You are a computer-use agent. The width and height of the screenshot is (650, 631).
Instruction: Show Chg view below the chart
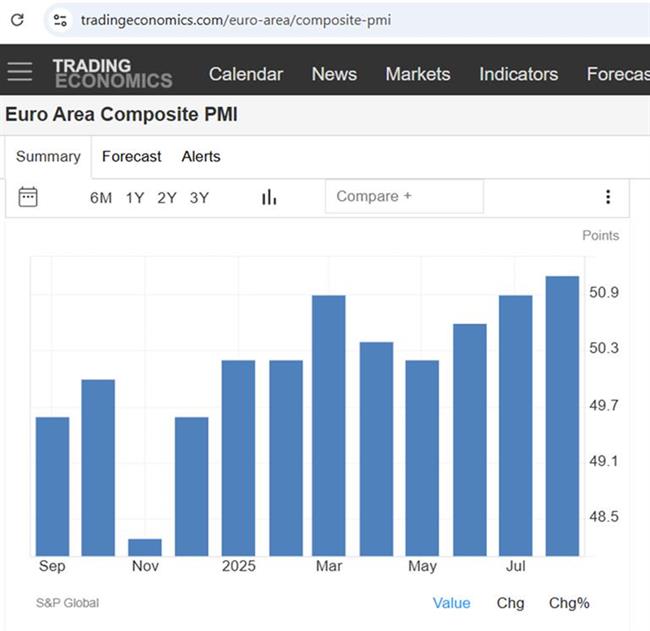(x=510, y=603)
